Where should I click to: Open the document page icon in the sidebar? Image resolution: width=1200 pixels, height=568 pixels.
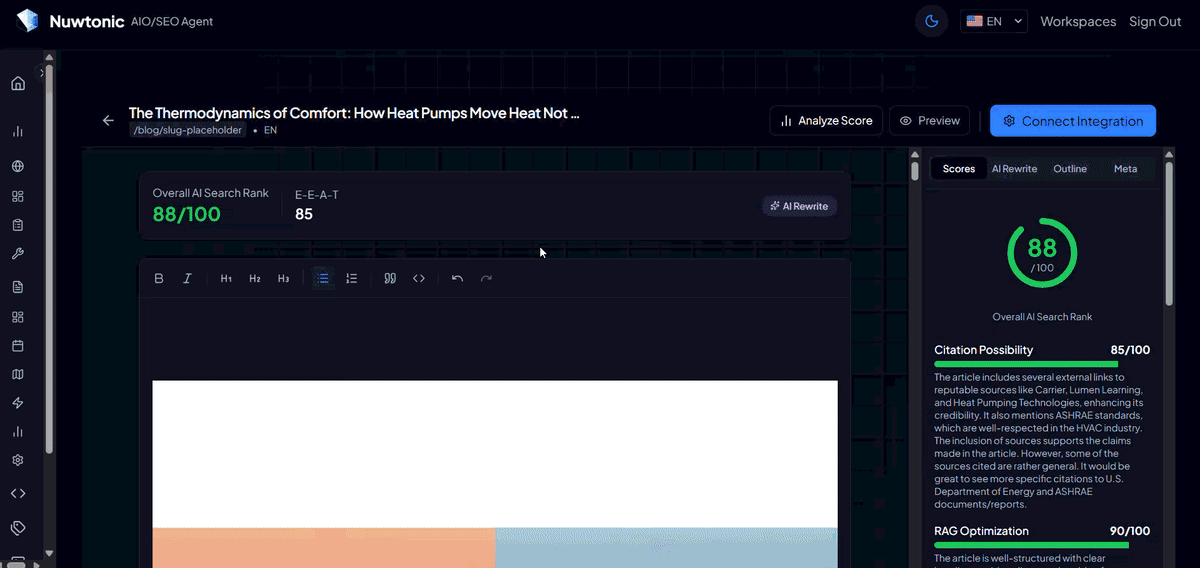17,287
